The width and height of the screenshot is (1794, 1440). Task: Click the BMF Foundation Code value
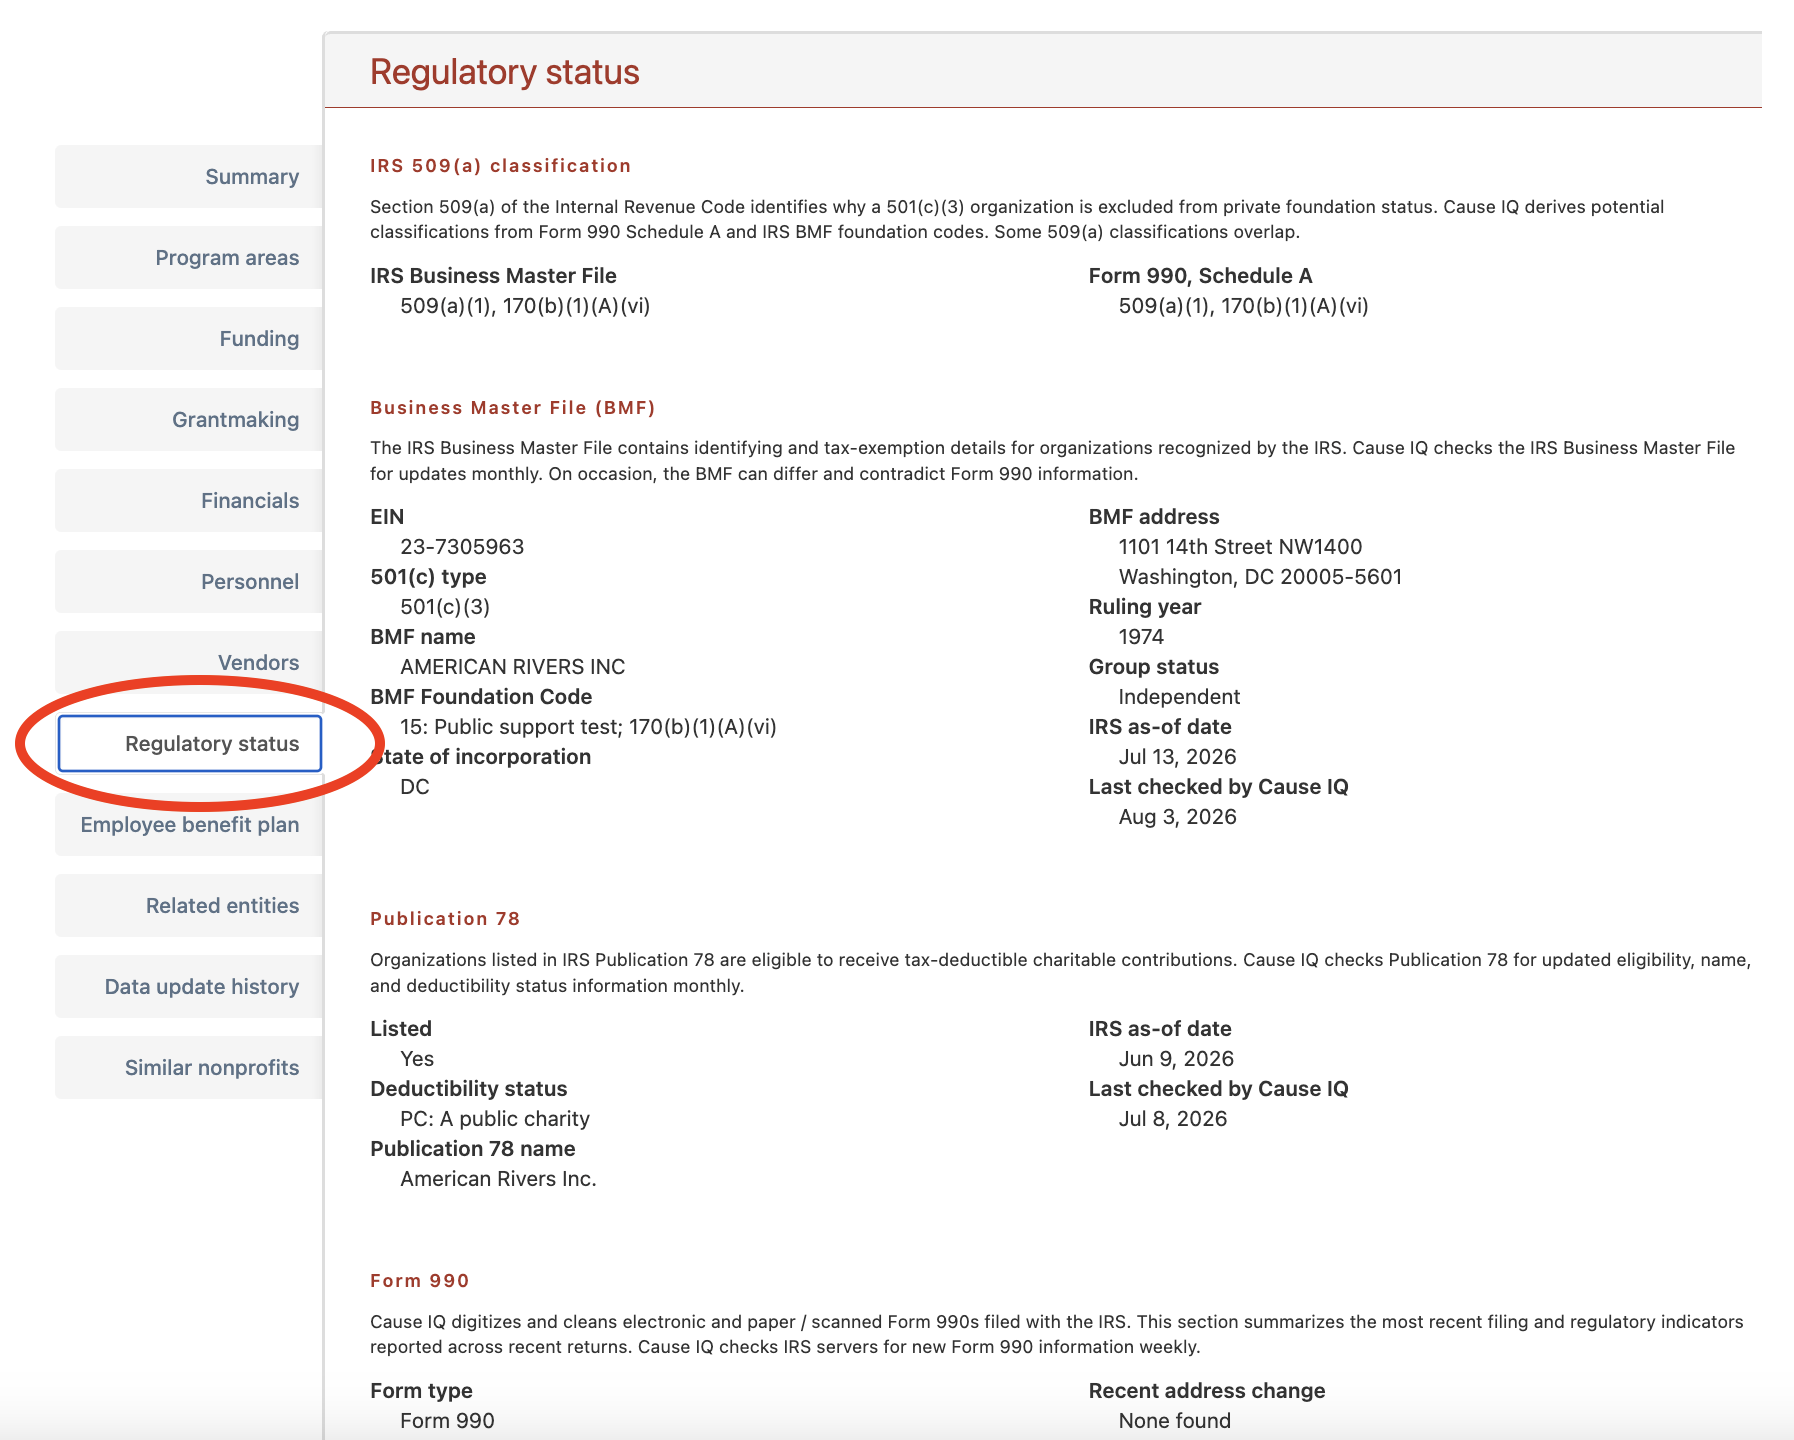(x=588, y=727)
